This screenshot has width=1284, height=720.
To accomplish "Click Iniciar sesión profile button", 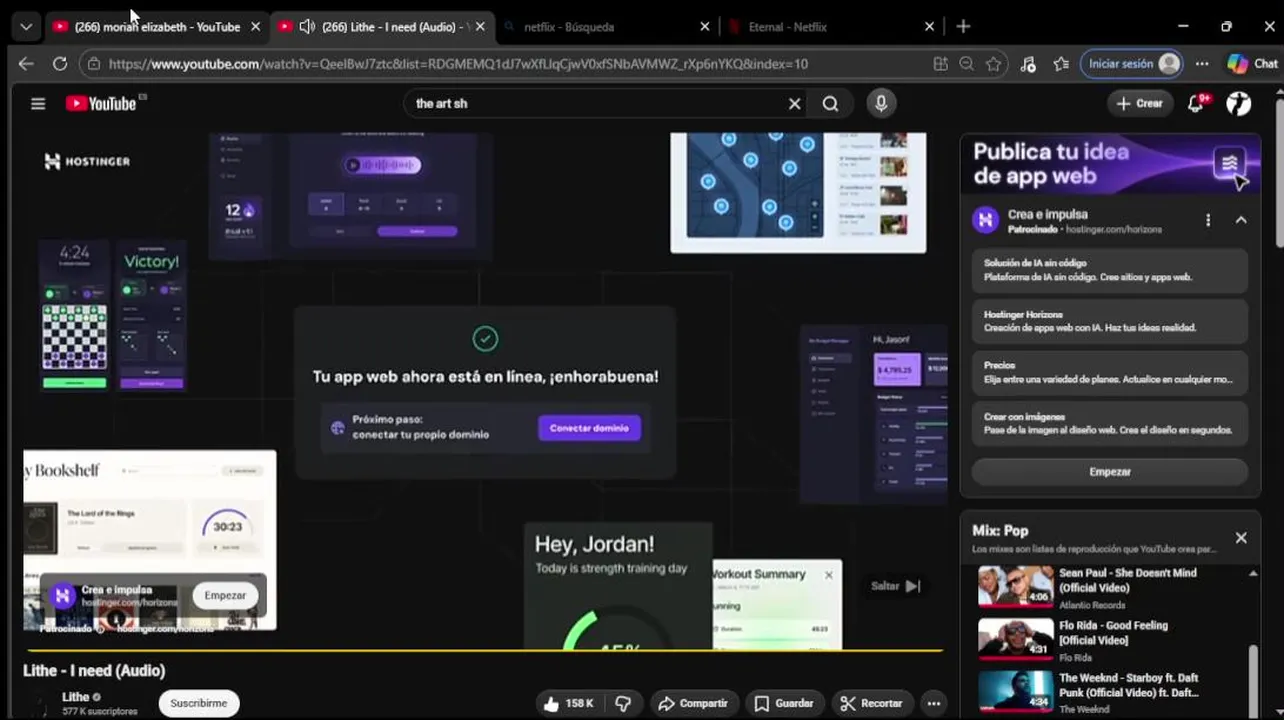I will [x=1132, y=63].
